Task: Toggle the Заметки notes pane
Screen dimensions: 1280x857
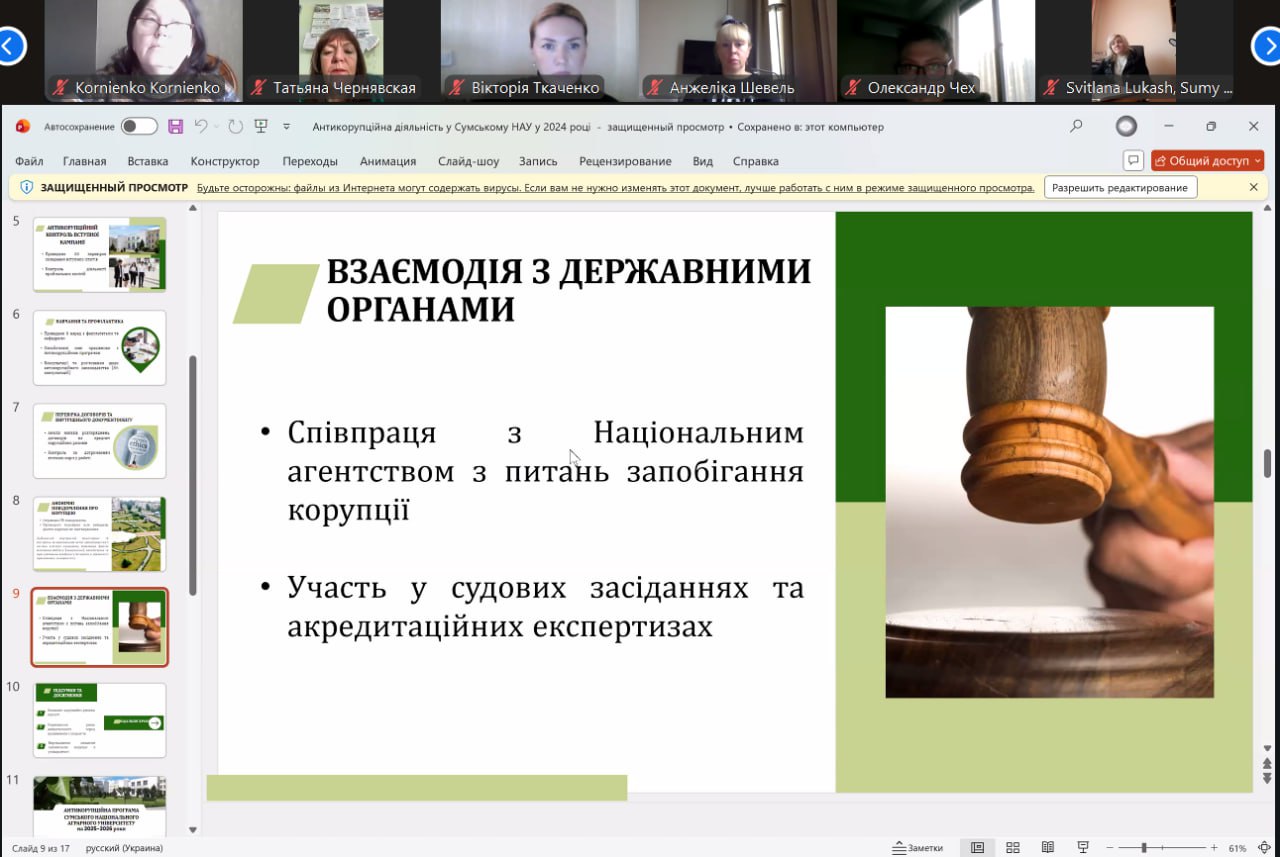Action: 918,848
